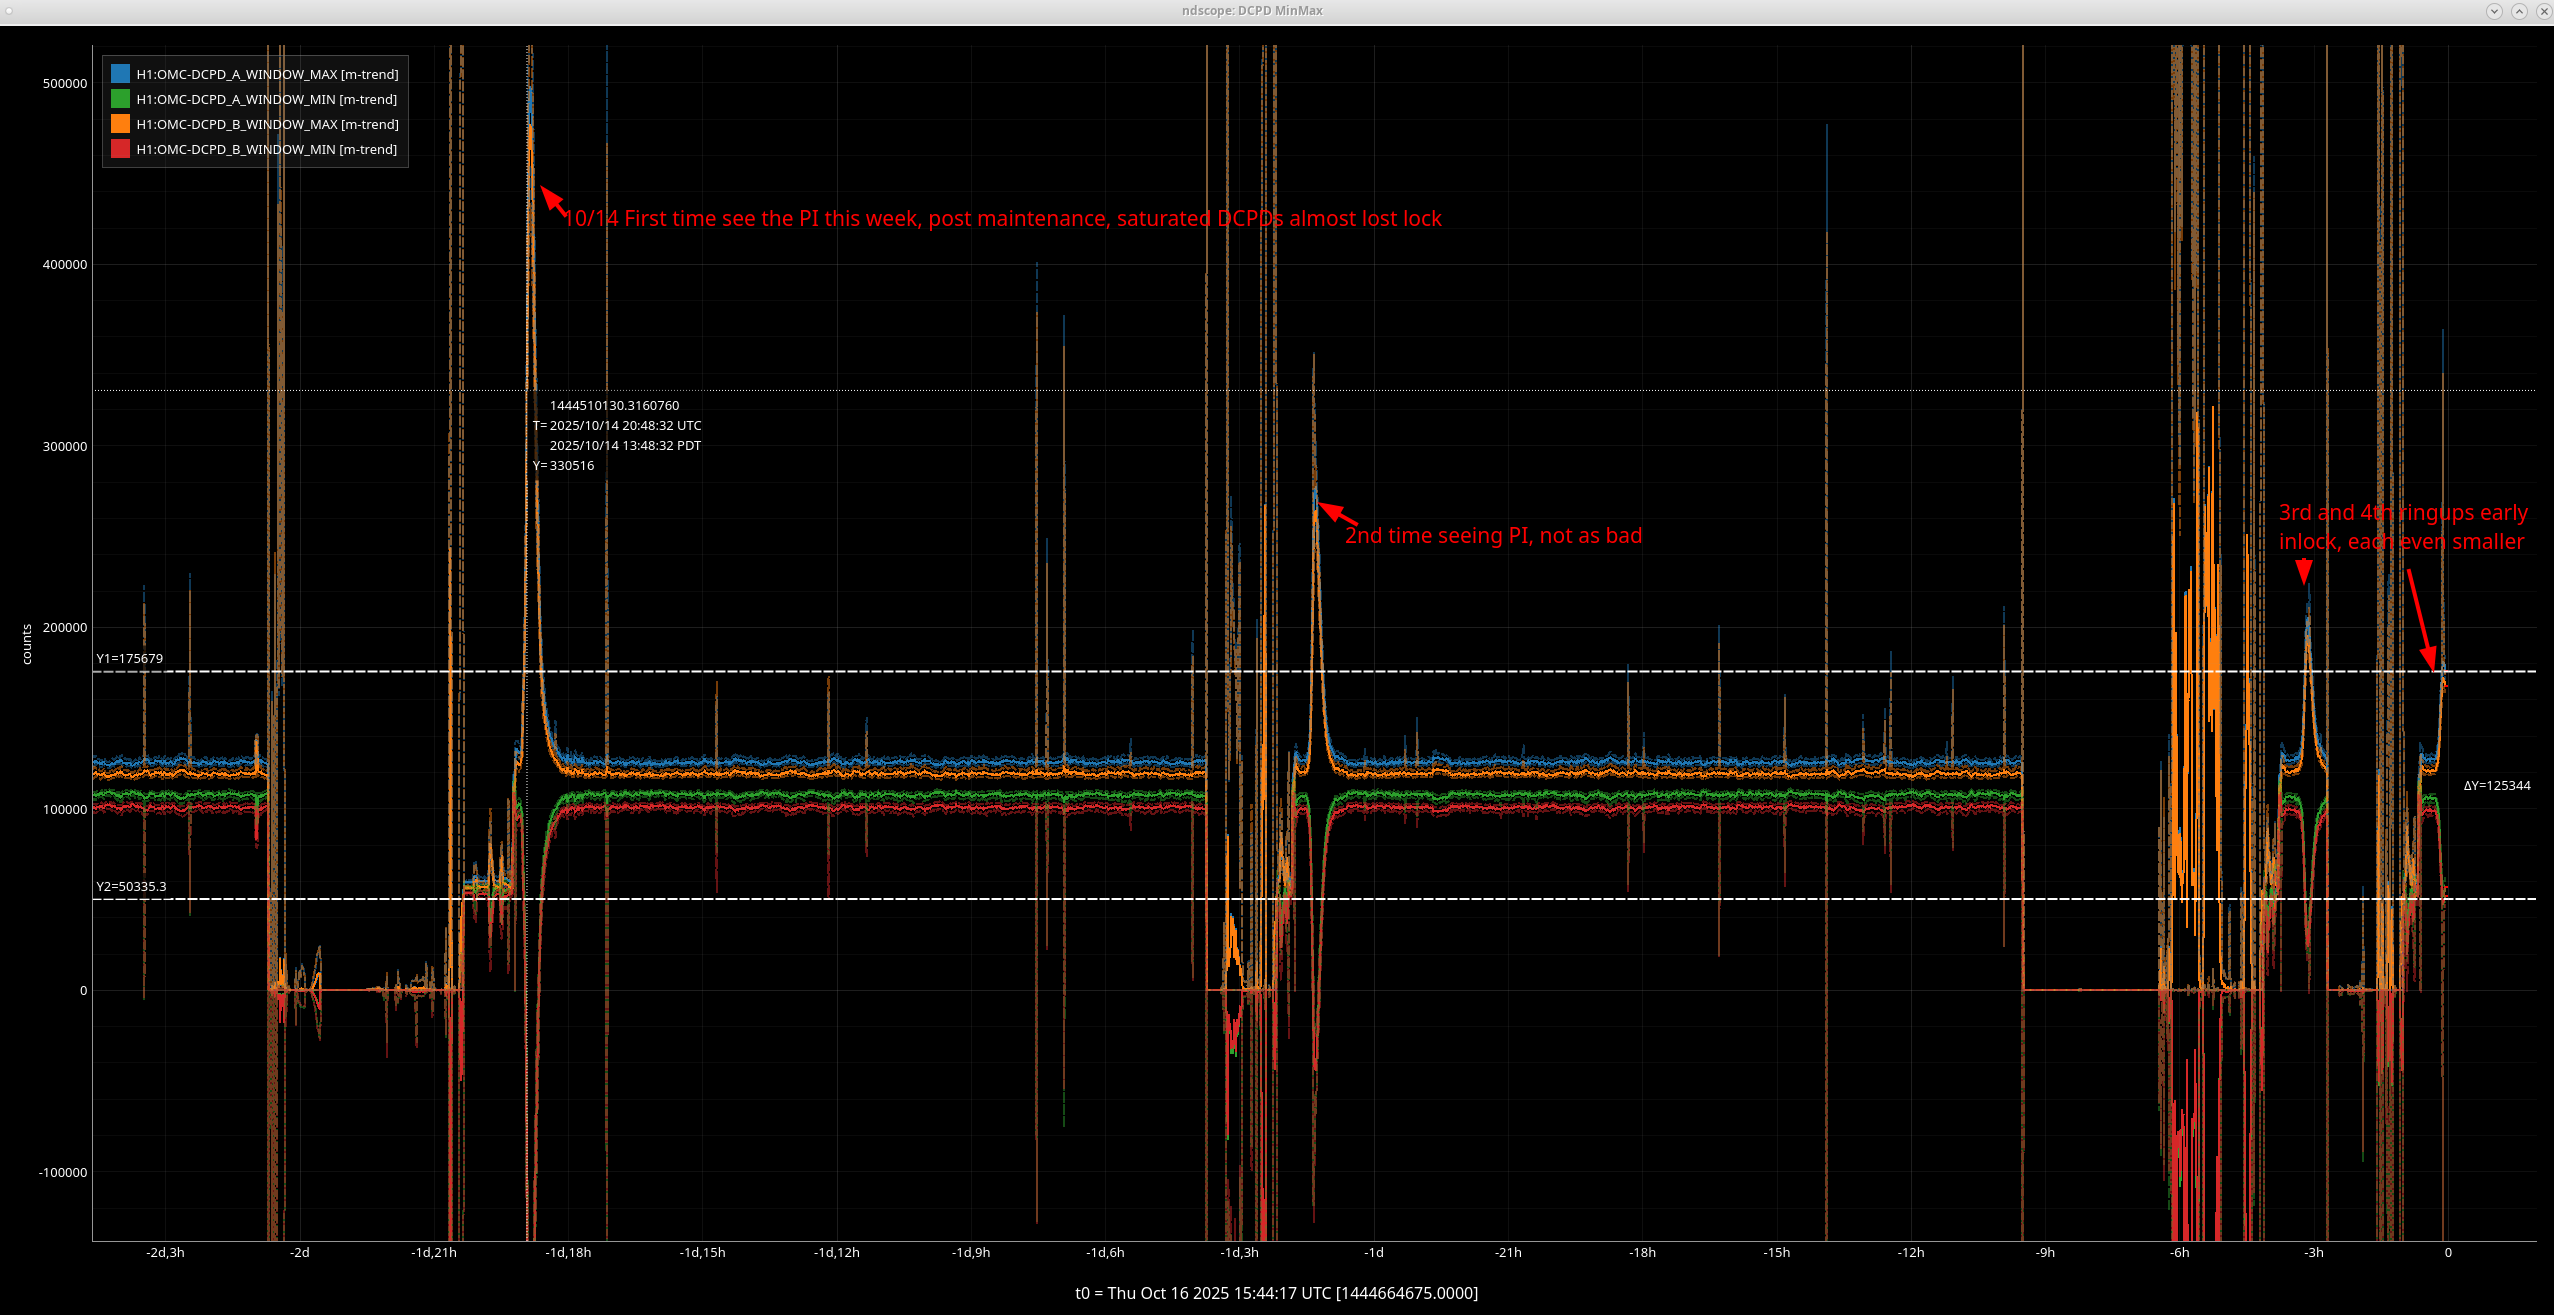Click the ΔY=125344 cursor difference label
Viewport: 2554px width, 1315px height.
(2496, 785)
